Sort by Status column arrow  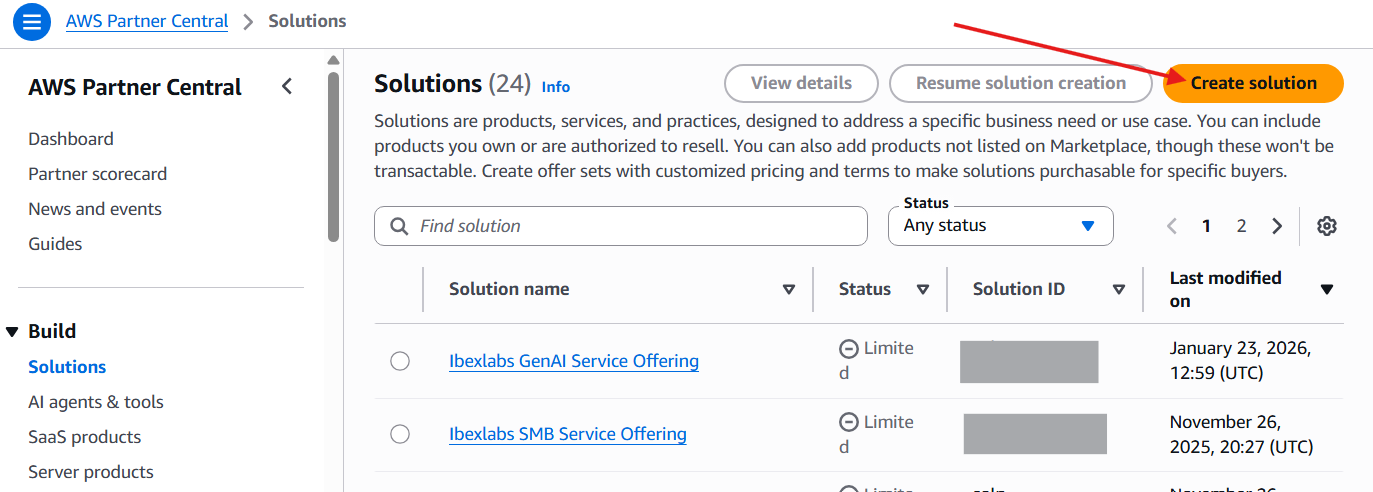923,289
